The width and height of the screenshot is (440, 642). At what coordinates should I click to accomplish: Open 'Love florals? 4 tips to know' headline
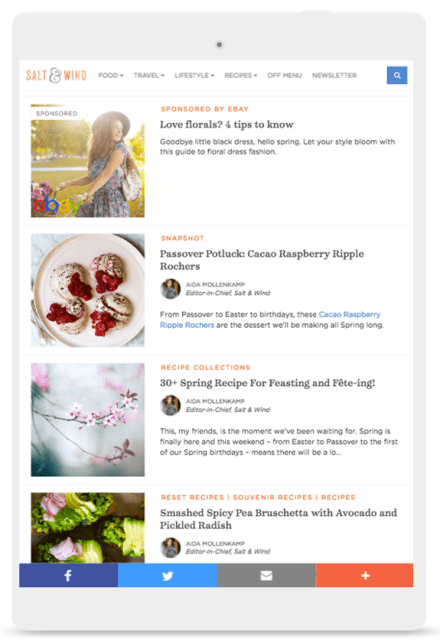pos(227,124)
